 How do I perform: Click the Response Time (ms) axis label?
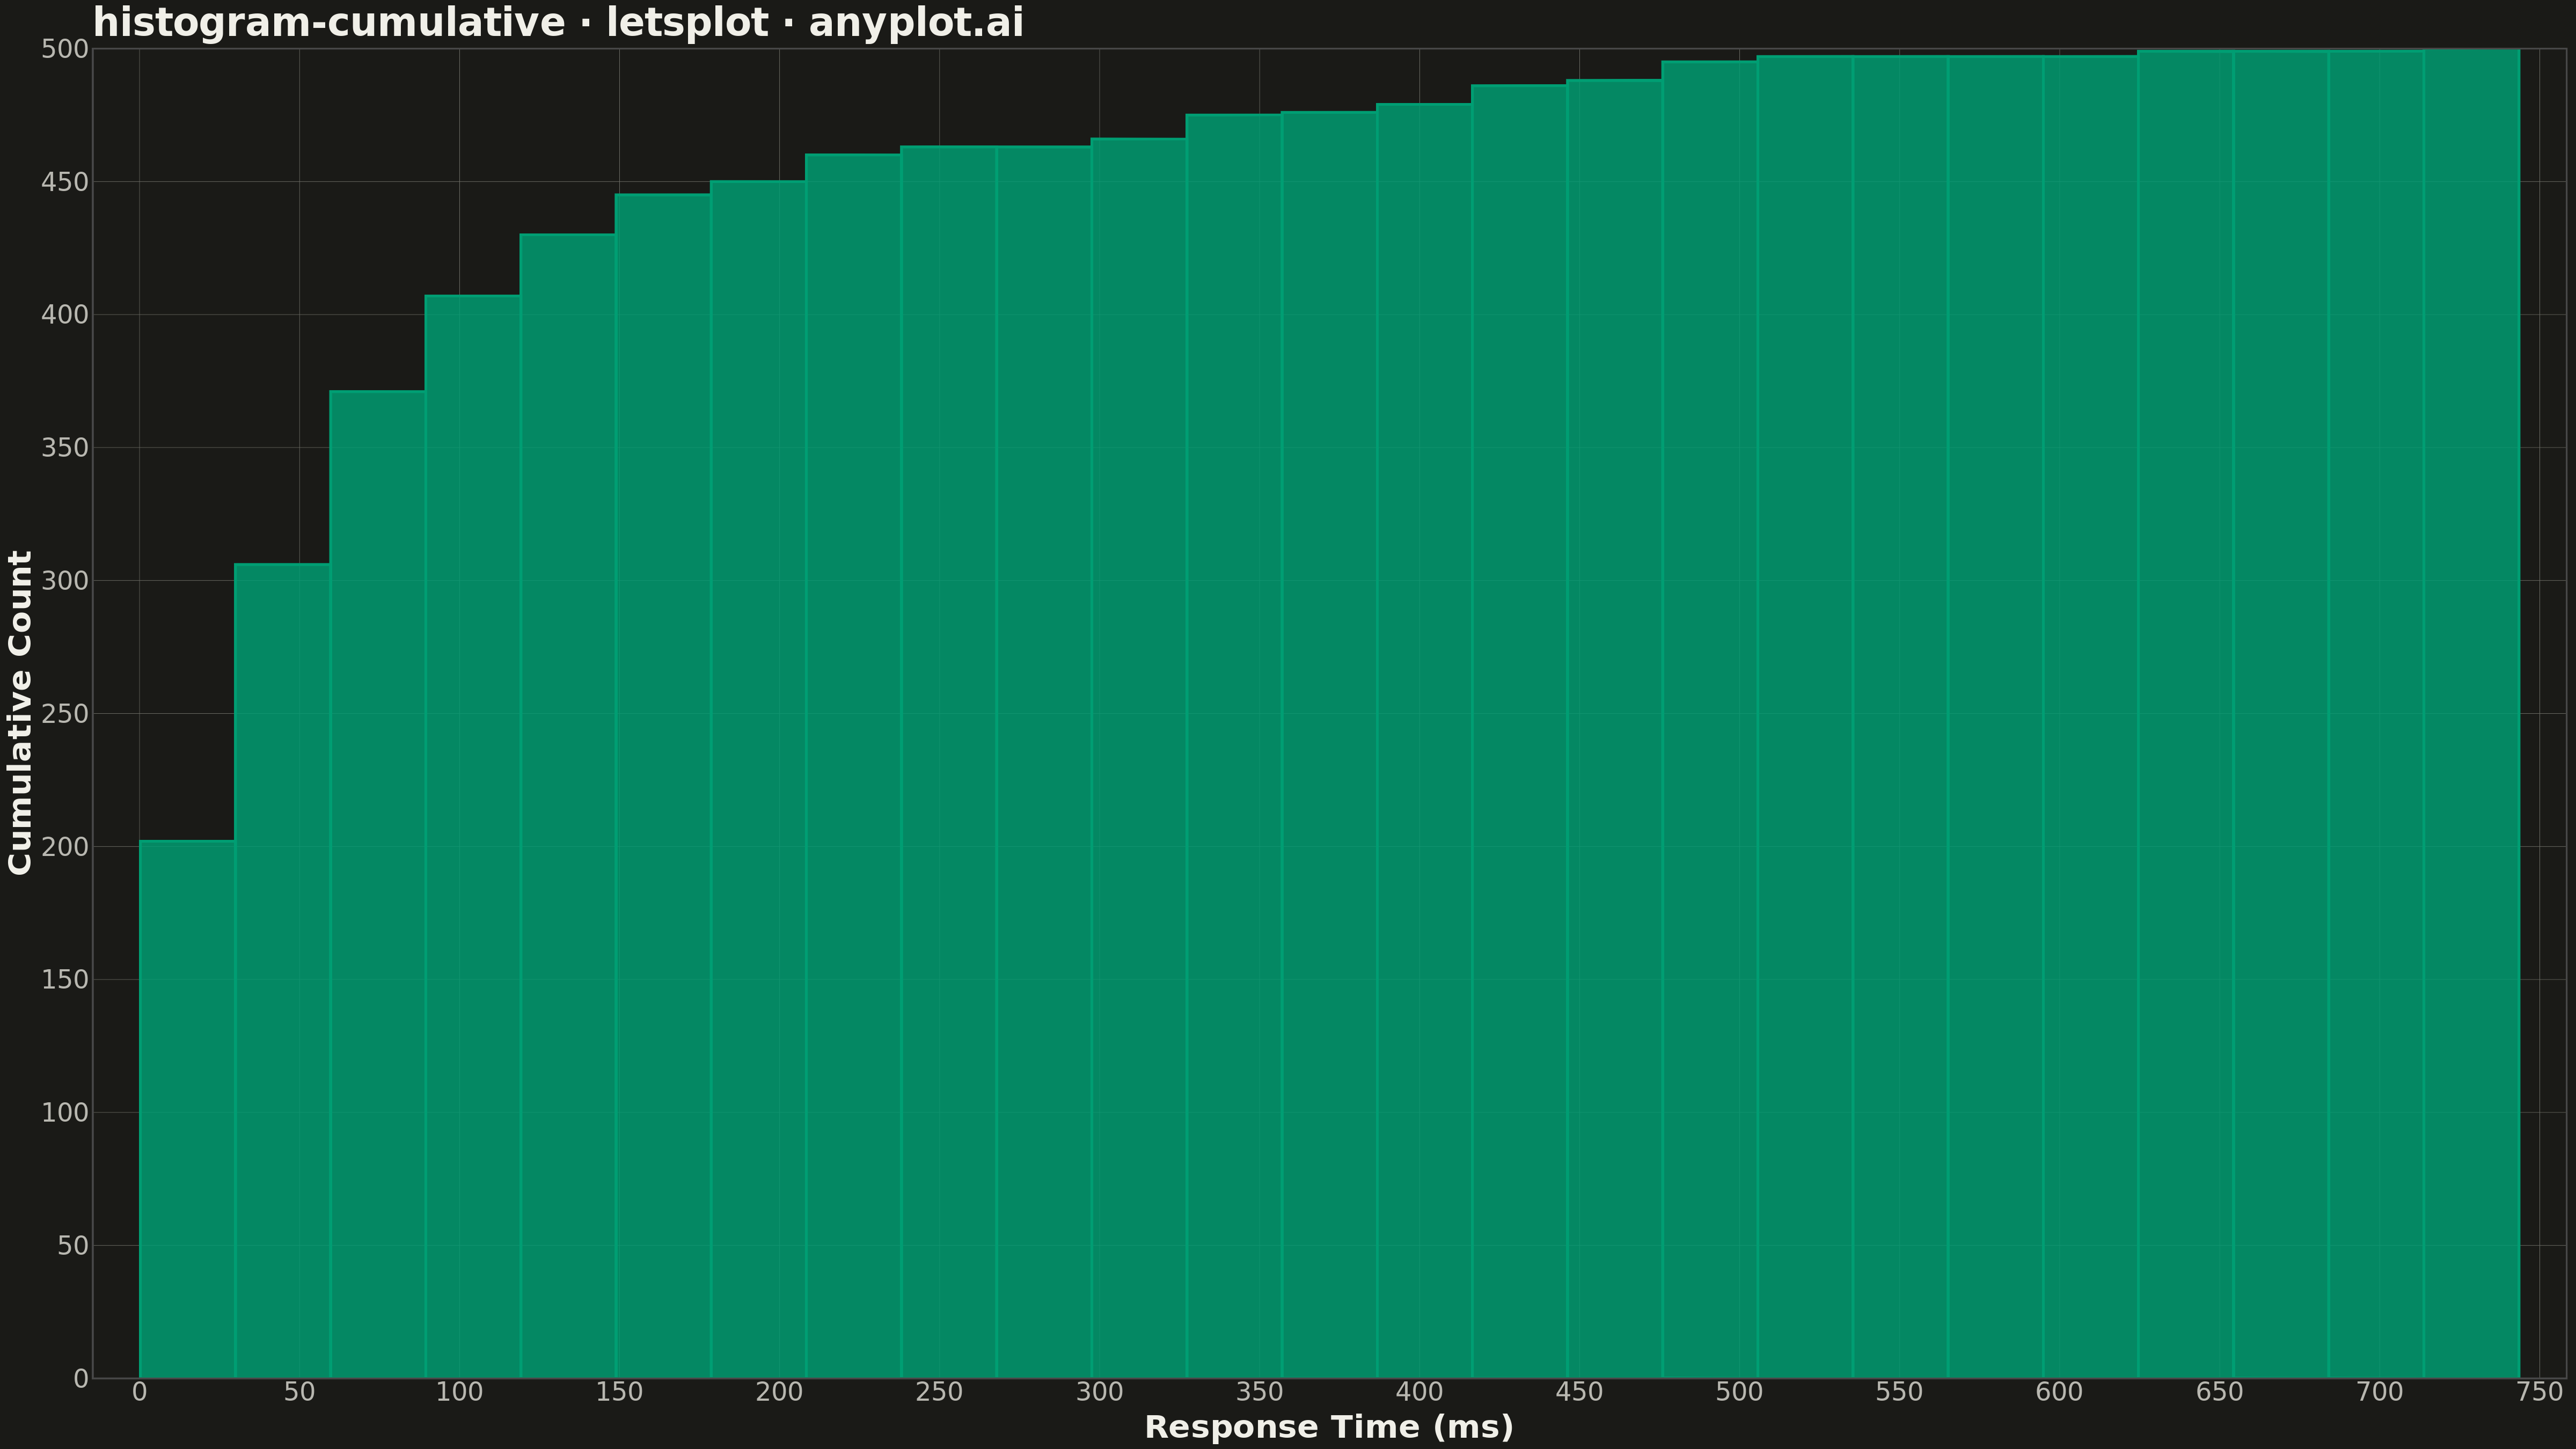tap(1329, 1427)
